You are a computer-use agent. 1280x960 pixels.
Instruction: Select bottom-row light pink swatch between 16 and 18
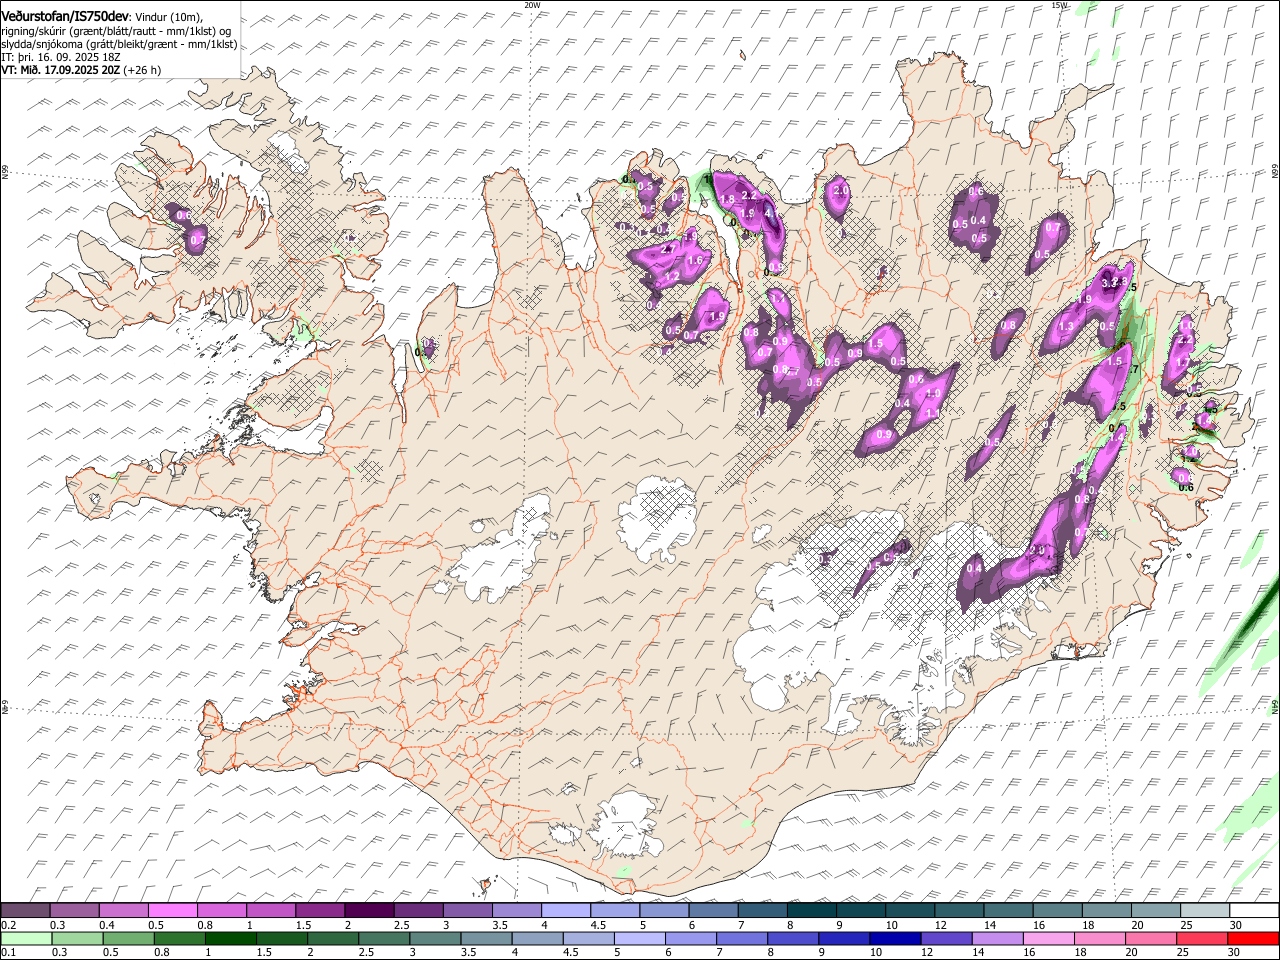click(x=1049, y=938)
